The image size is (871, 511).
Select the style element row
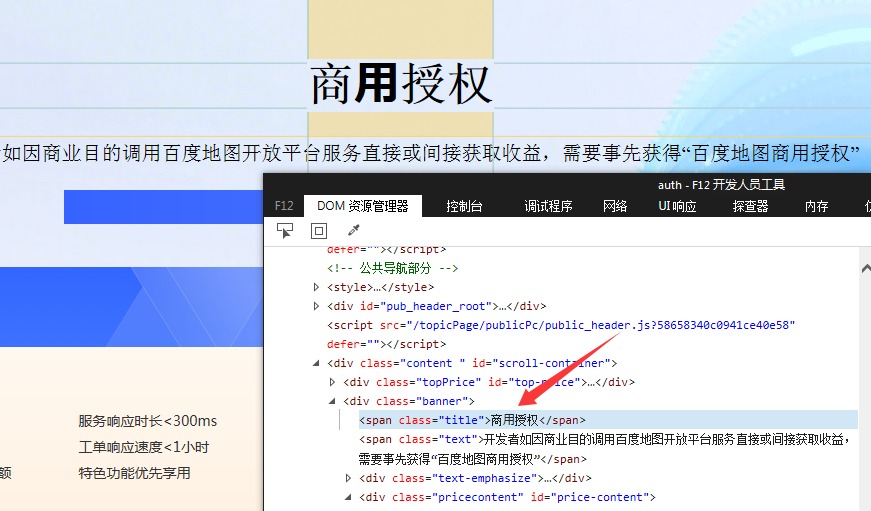click(381, 287)
